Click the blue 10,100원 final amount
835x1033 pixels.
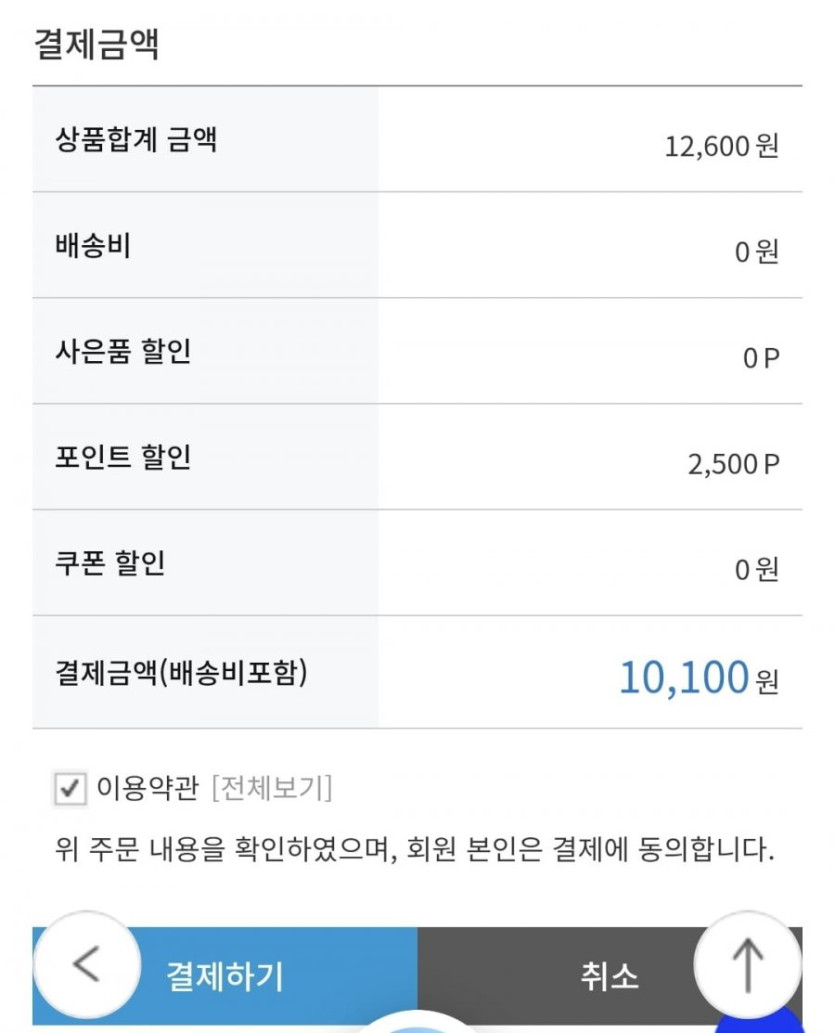pos(698,678)
